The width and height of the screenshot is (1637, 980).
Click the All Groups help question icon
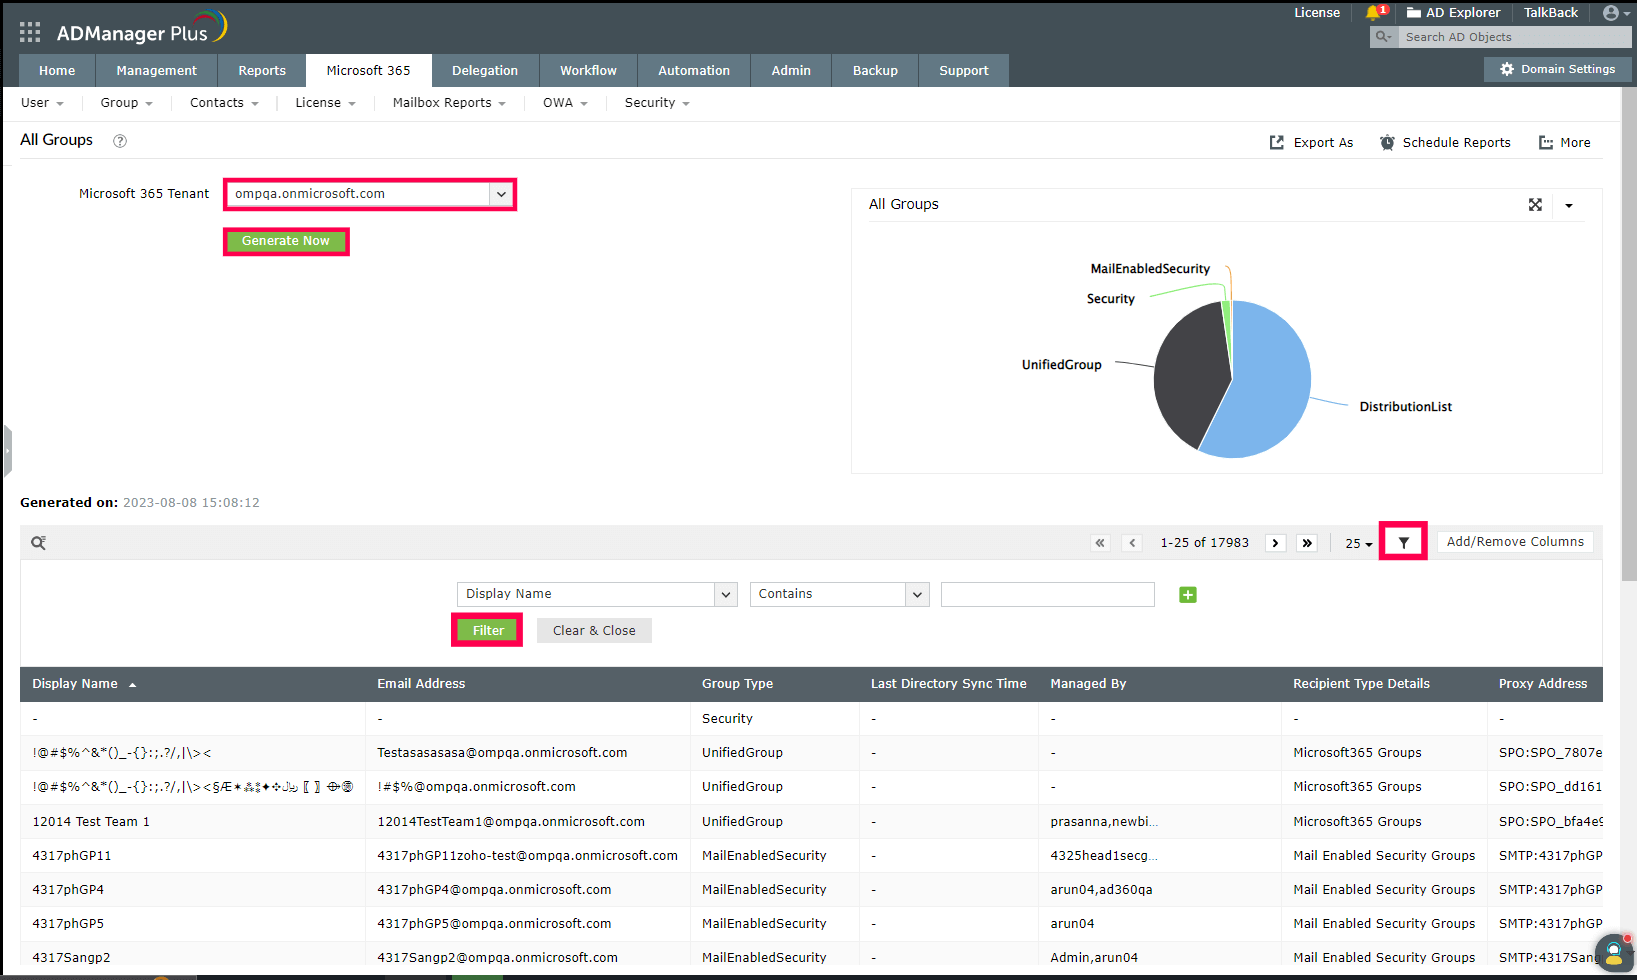[120, 141]
